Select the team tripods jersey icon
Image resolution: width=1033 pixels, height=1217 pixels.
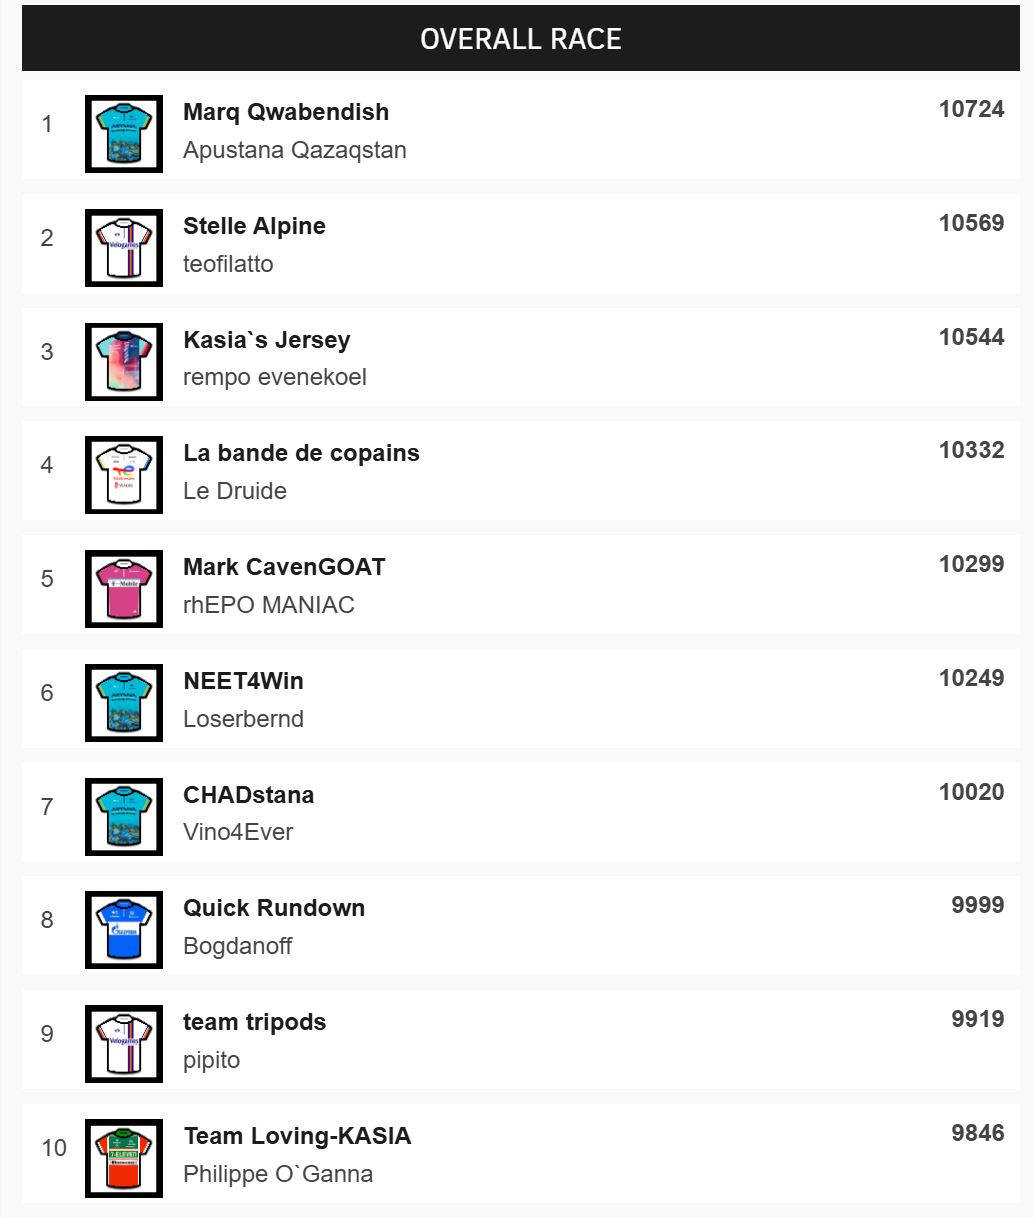(x=124, y=1044)
